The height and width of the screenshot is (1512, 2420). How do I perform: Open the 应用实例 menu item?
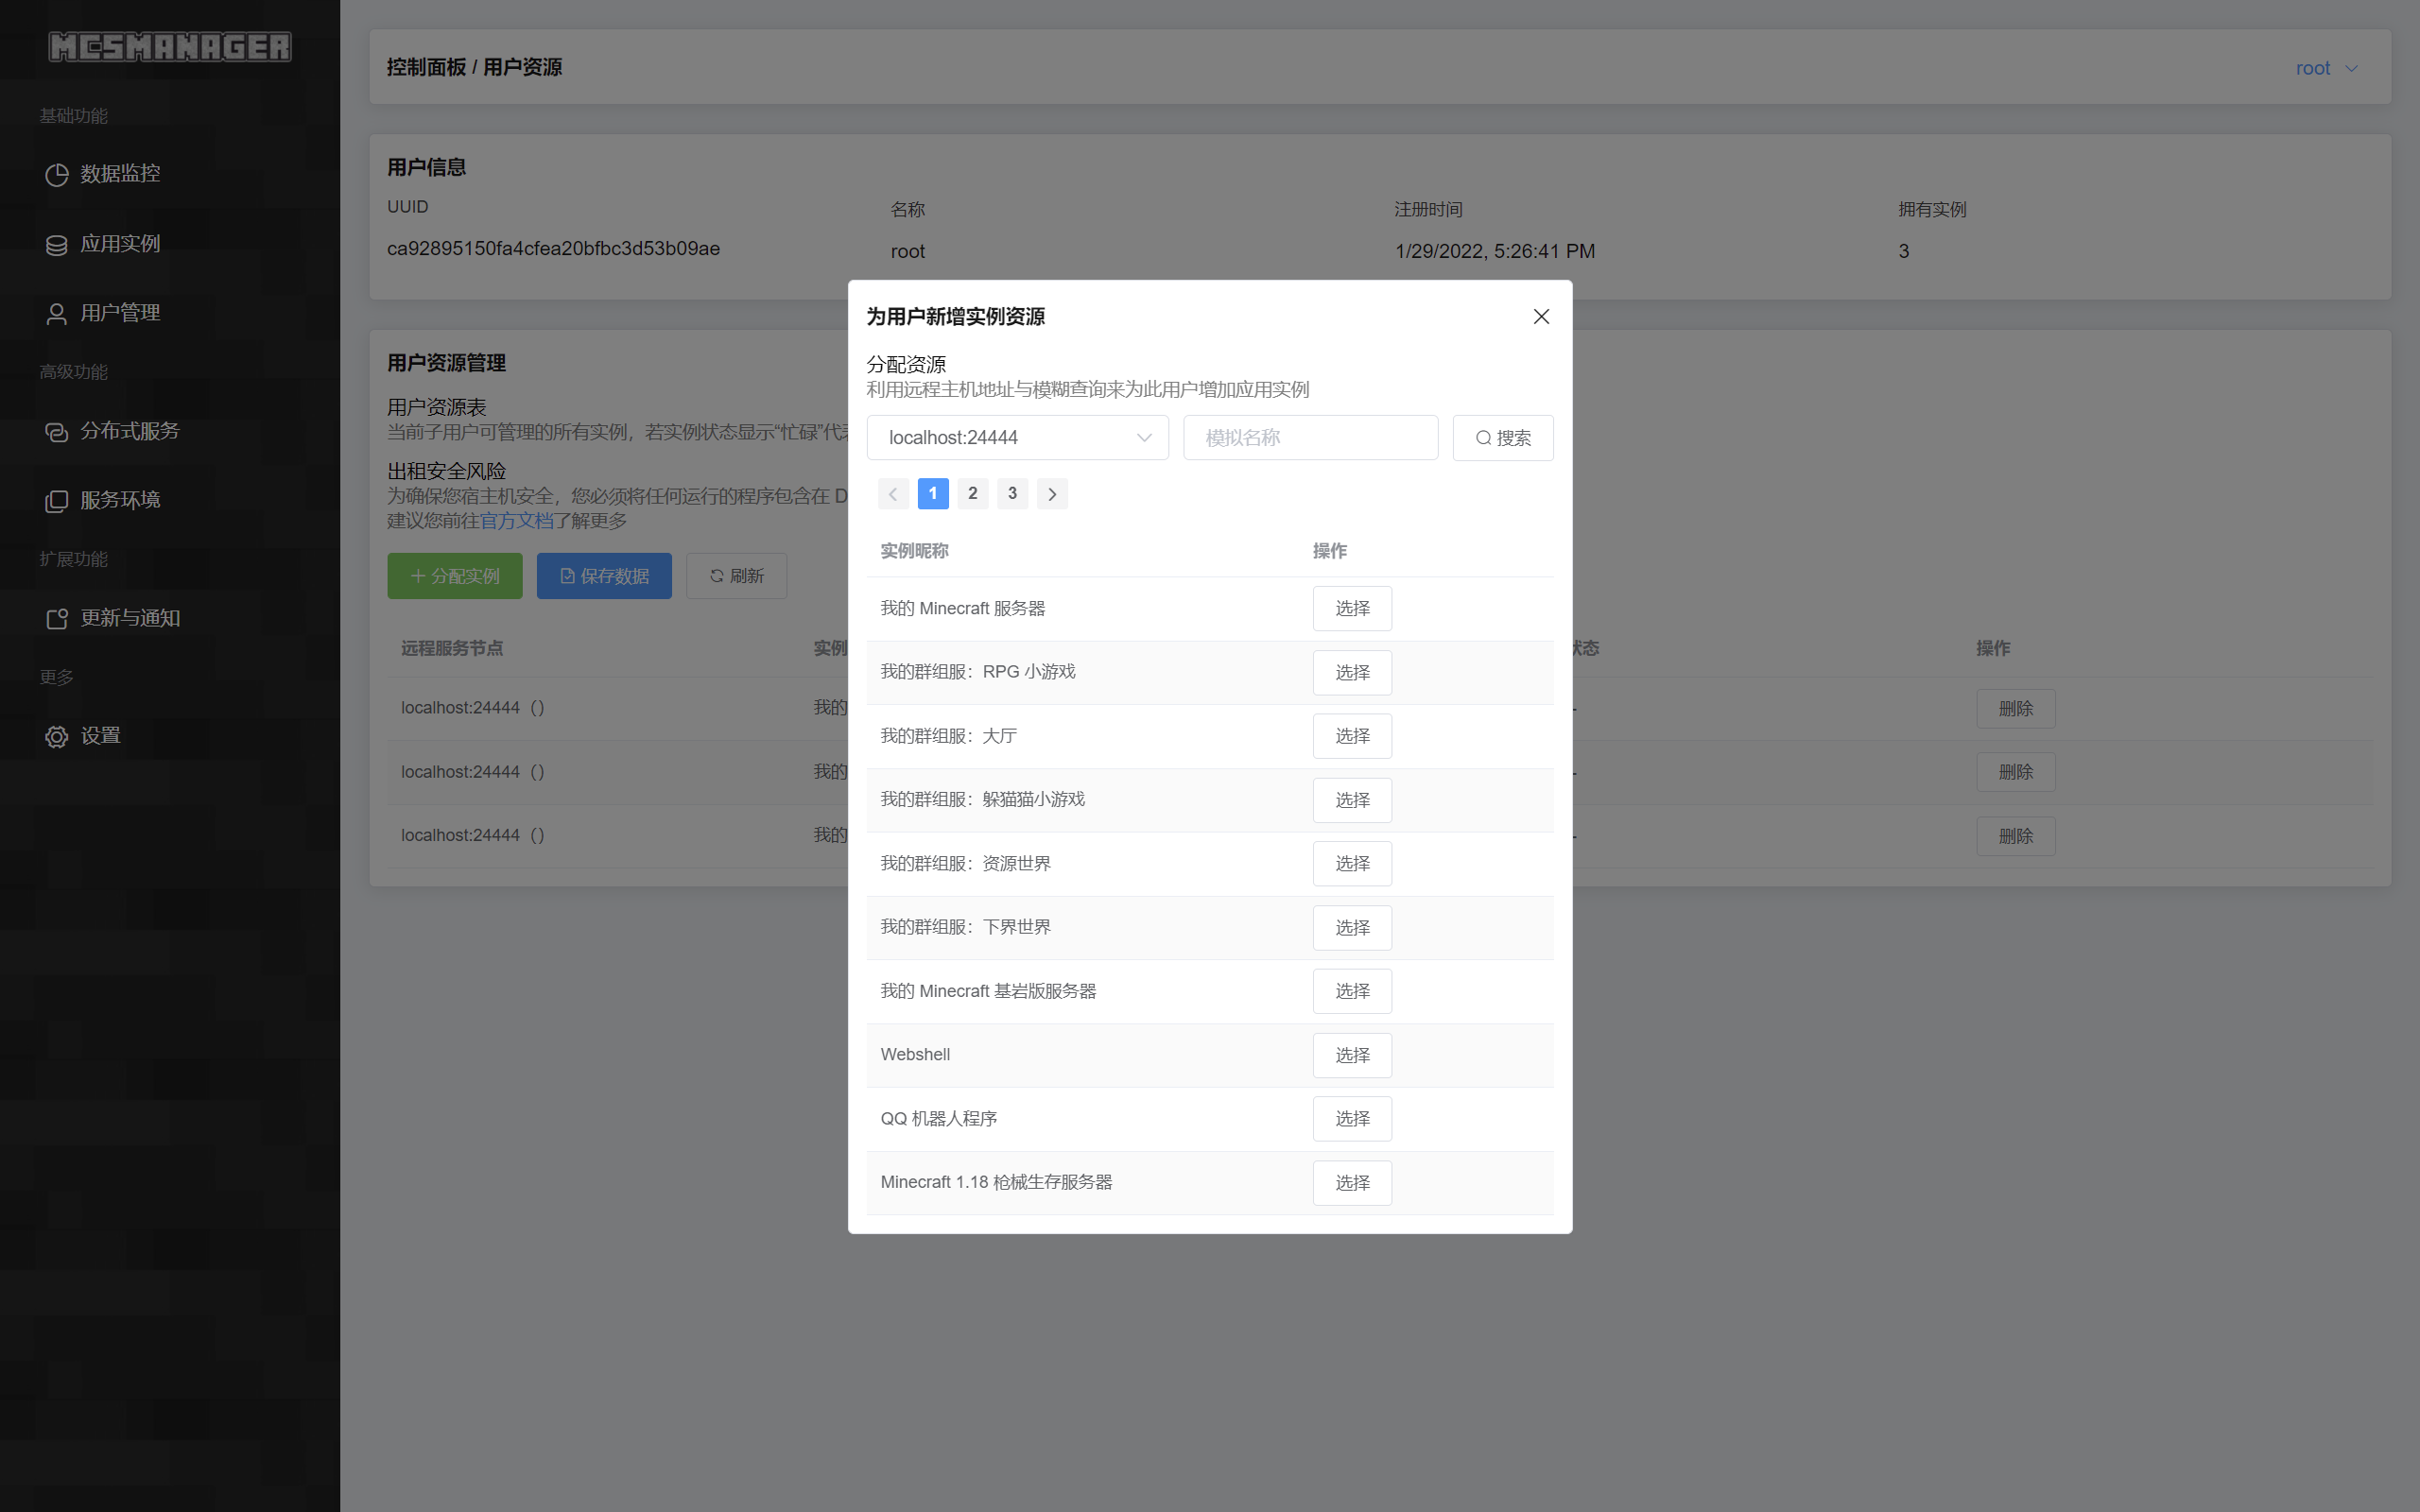(120, 244)
